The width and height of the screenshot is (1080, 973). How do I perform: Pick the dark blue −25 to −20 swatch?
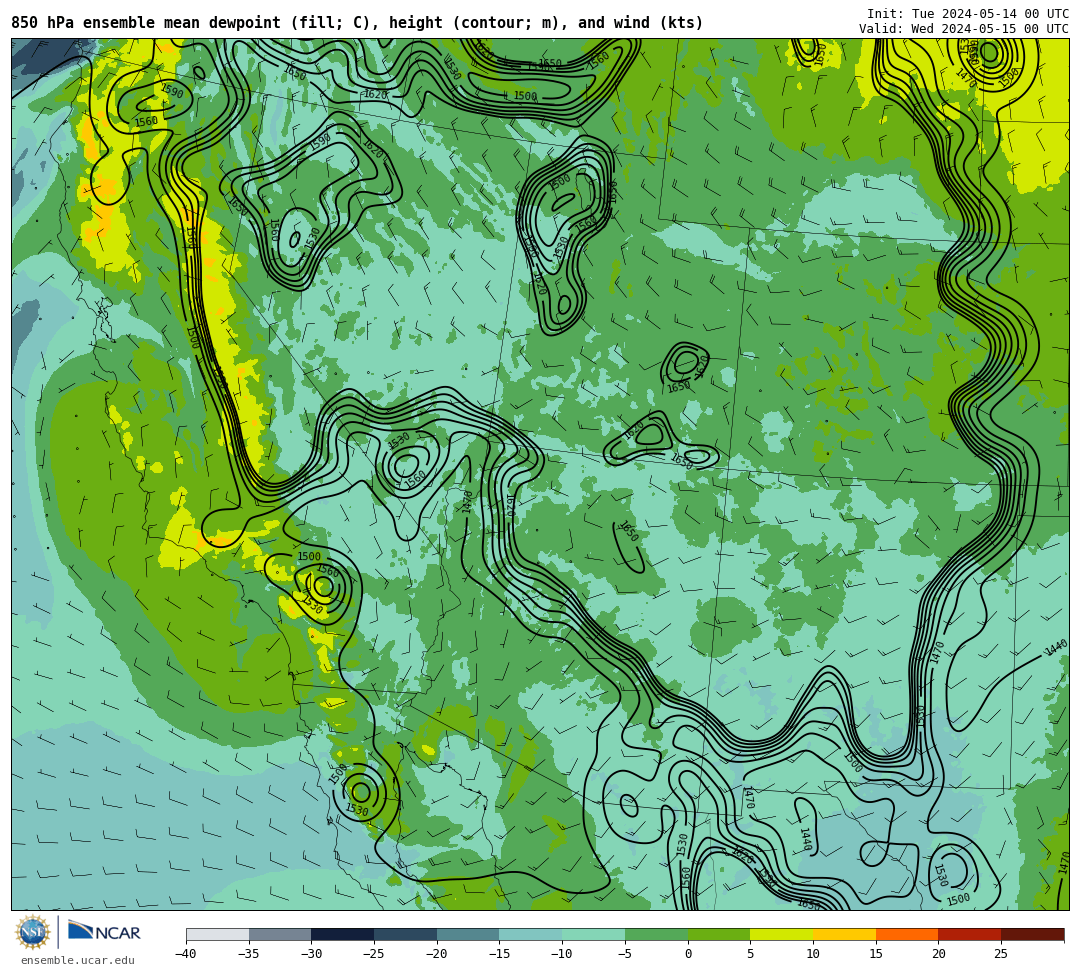point(406,934)
